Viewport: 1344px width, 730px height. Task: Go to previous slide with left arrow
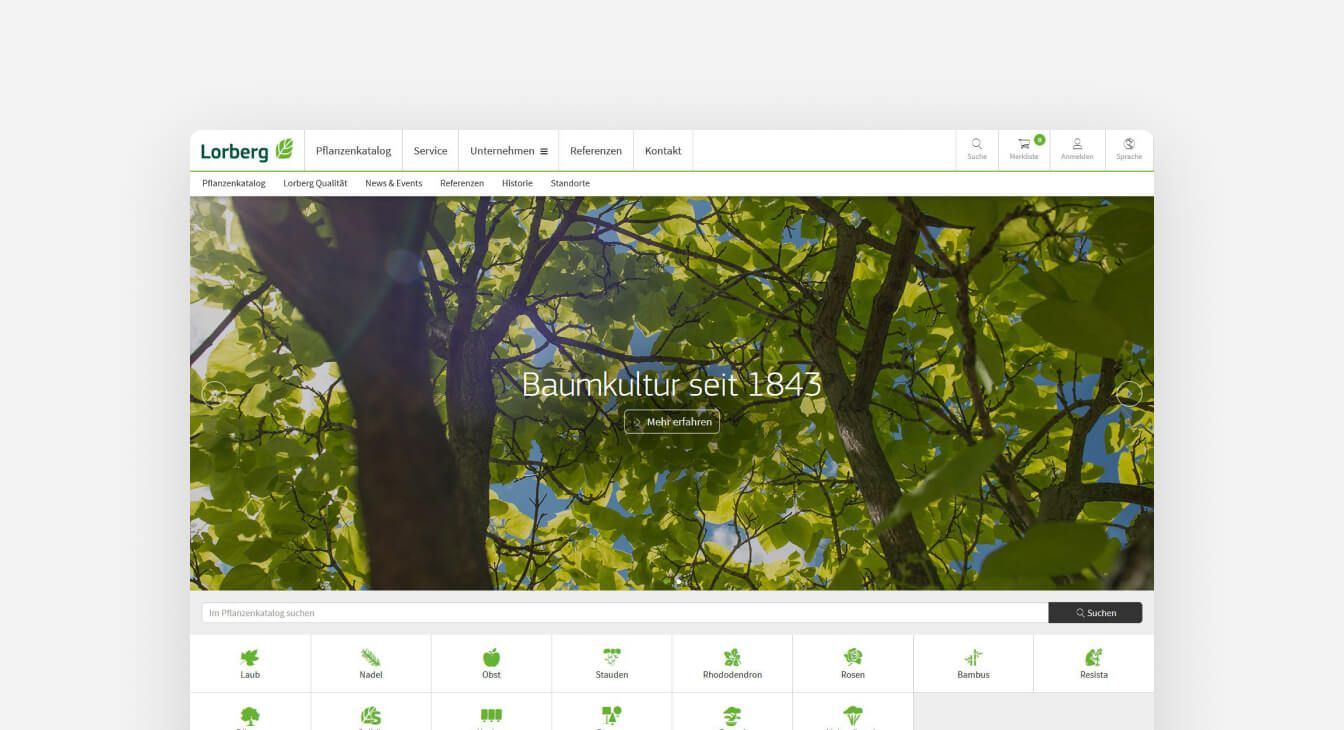click(214, 394)
